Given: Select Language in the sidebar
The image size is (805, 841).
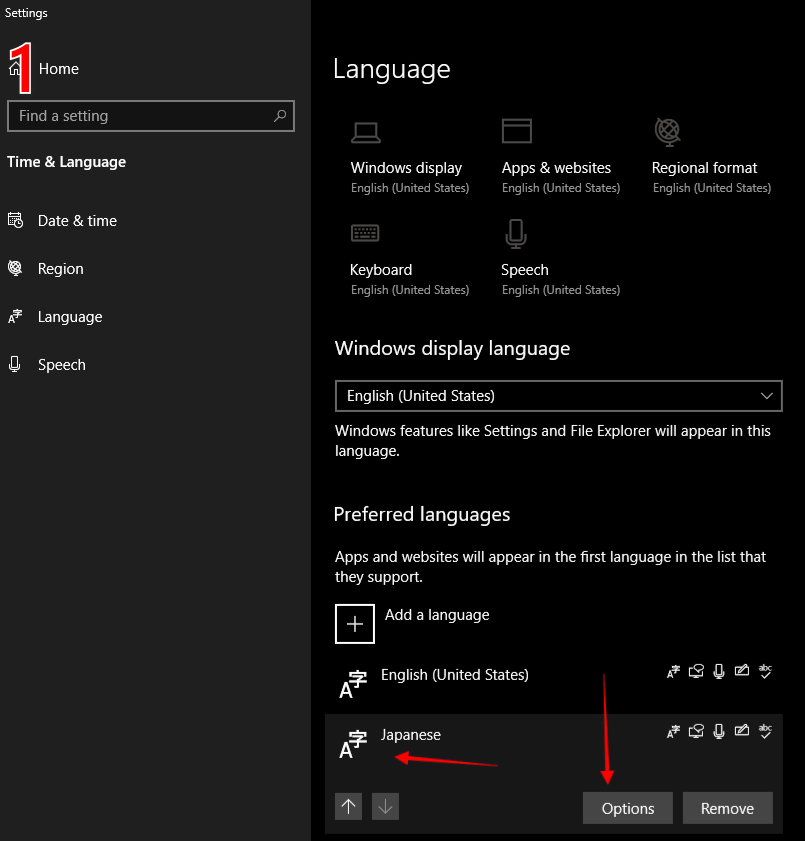Looking at the screenshot, I should pos(70,317).
